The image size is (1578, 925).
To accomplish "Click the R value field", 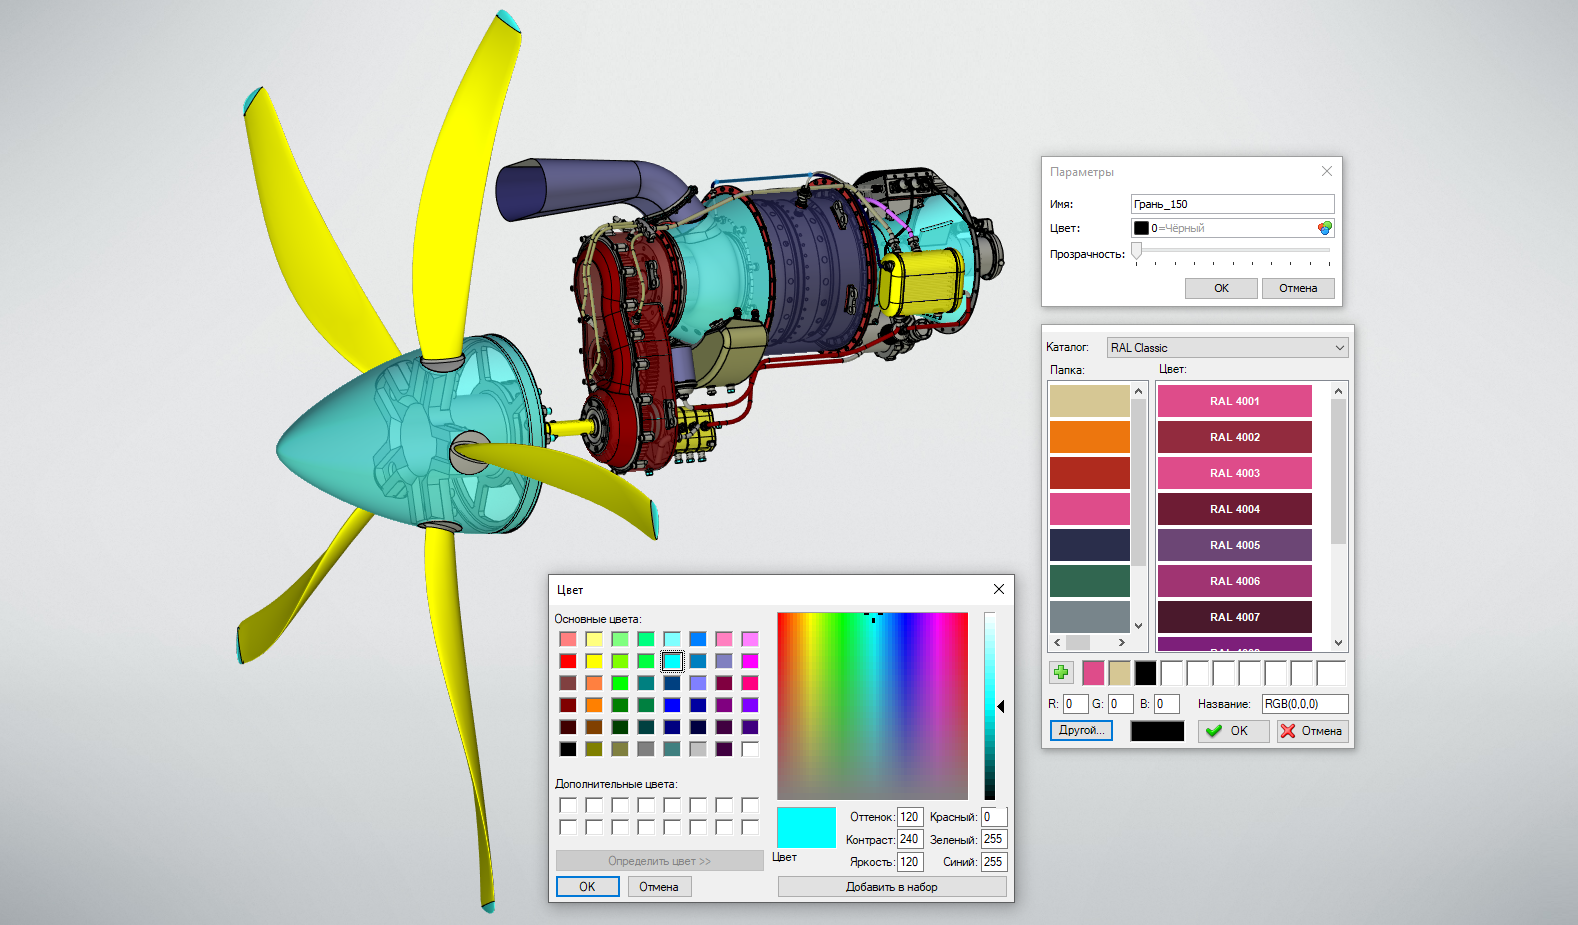I will click(x=1075, y=704).
